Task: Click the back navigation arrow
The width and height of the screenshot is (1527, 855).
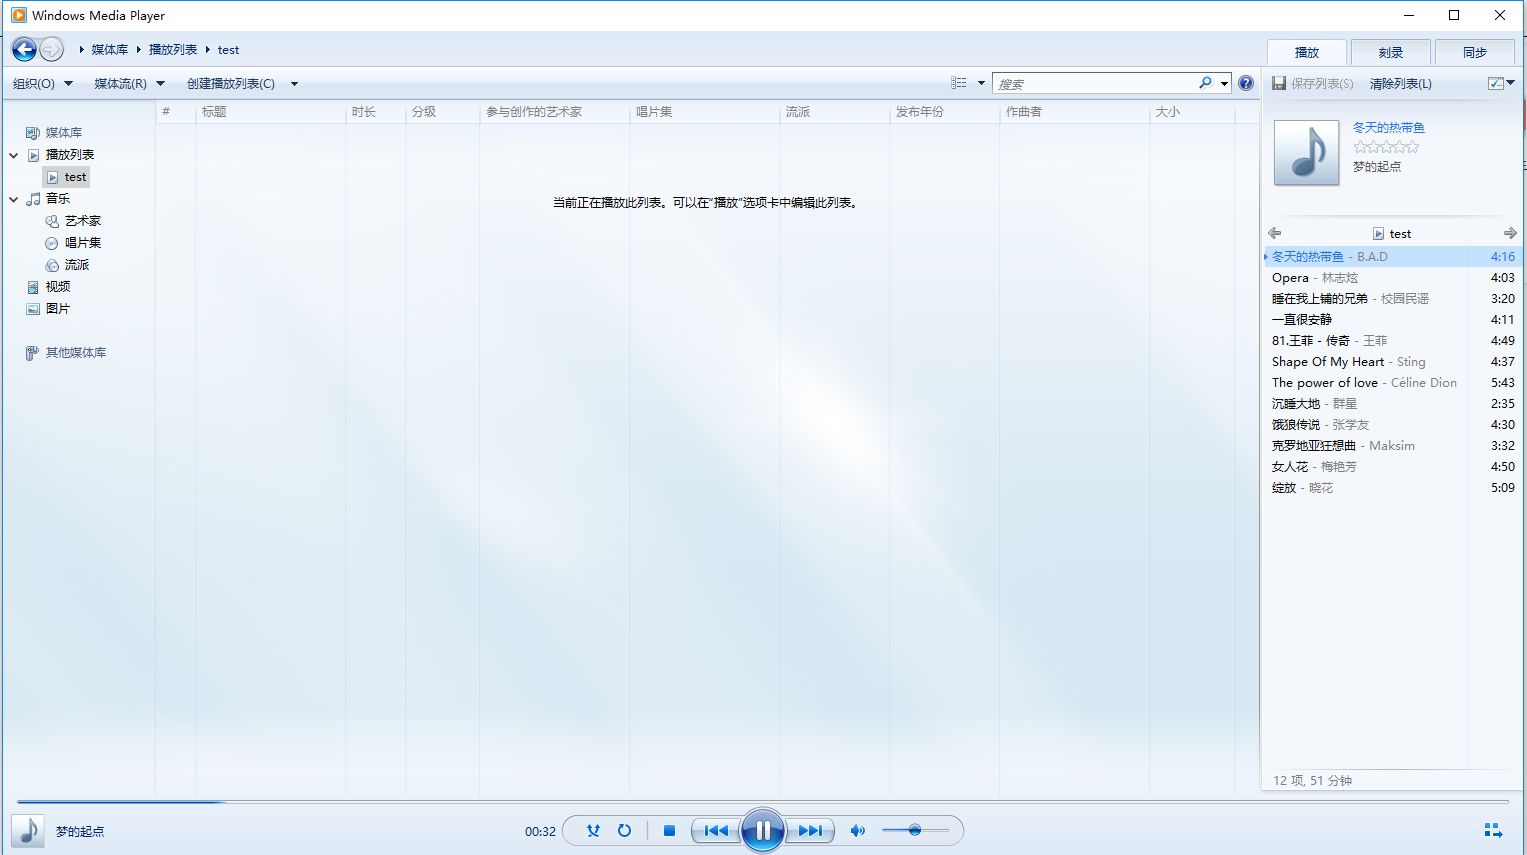Action: pyautogui.click(x=24, y=49)
